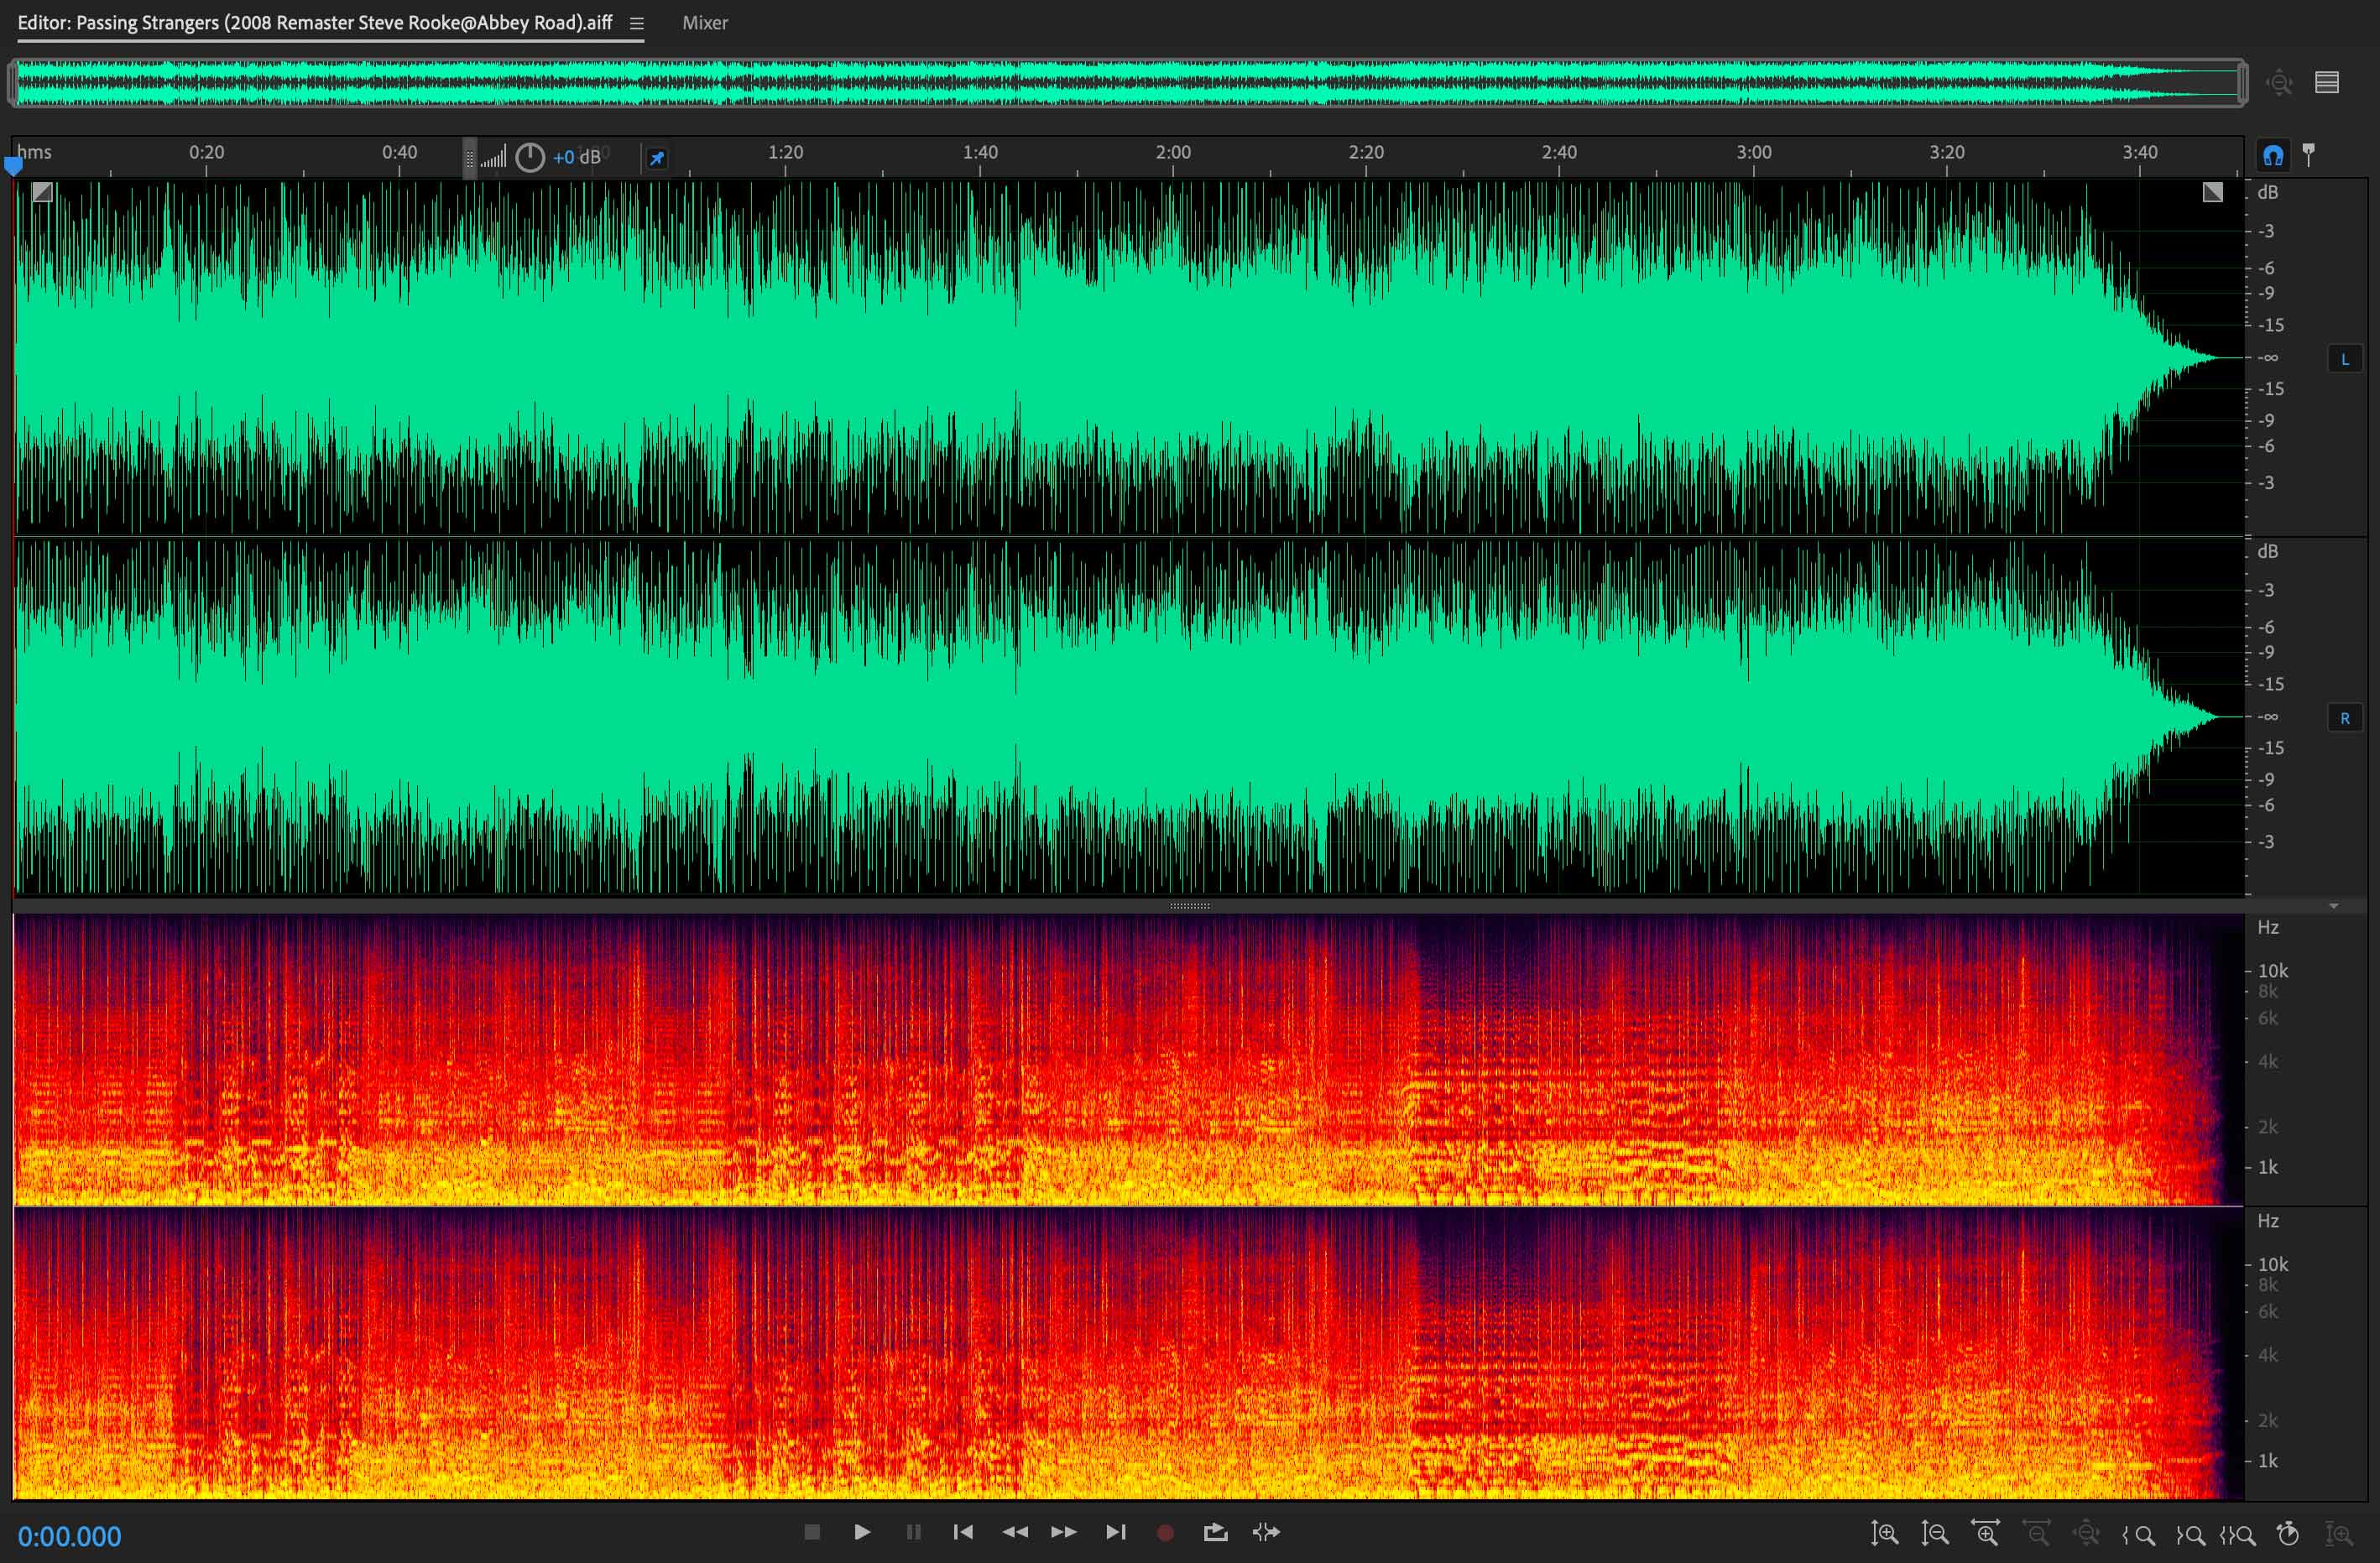Toggle Loop Playback icon
The image size is (2380, 1563).
click(x=1215, y=1532)
